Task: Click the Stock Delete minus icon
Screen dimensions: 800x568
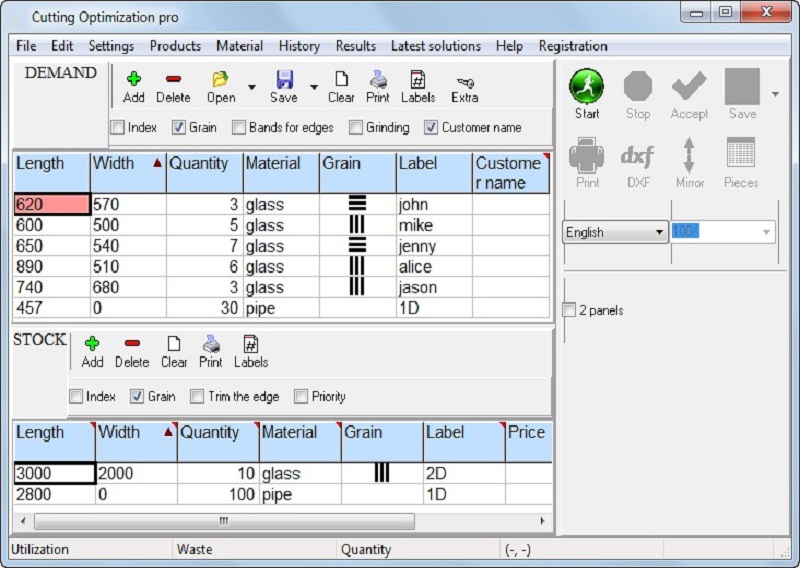Action: pos(132,343)
